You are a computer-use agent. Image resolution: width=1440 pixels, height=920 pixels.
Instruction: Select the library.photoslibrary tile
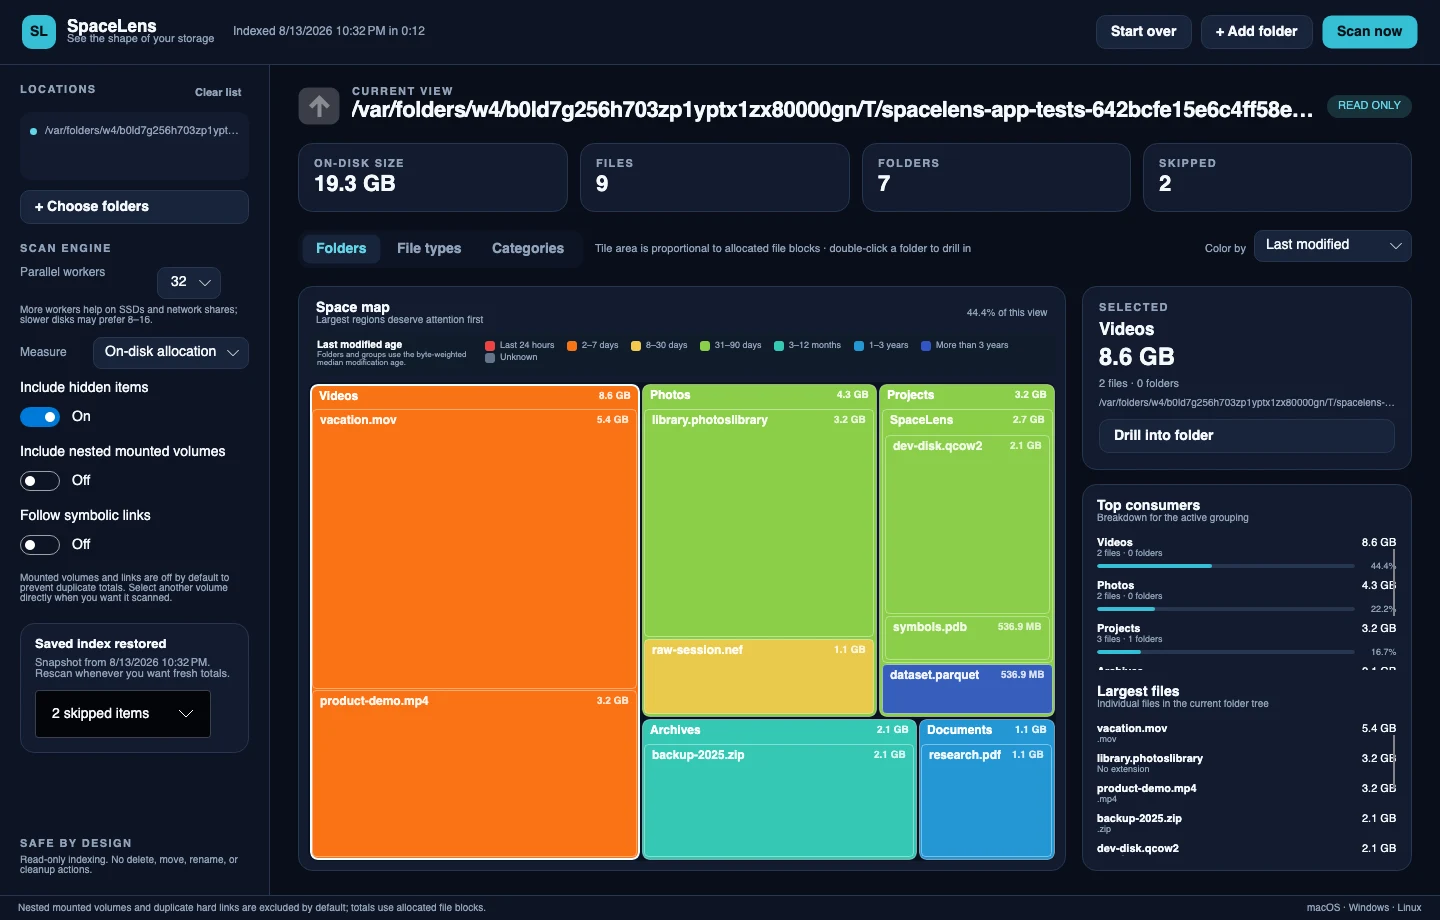click(x=759, y=523)
